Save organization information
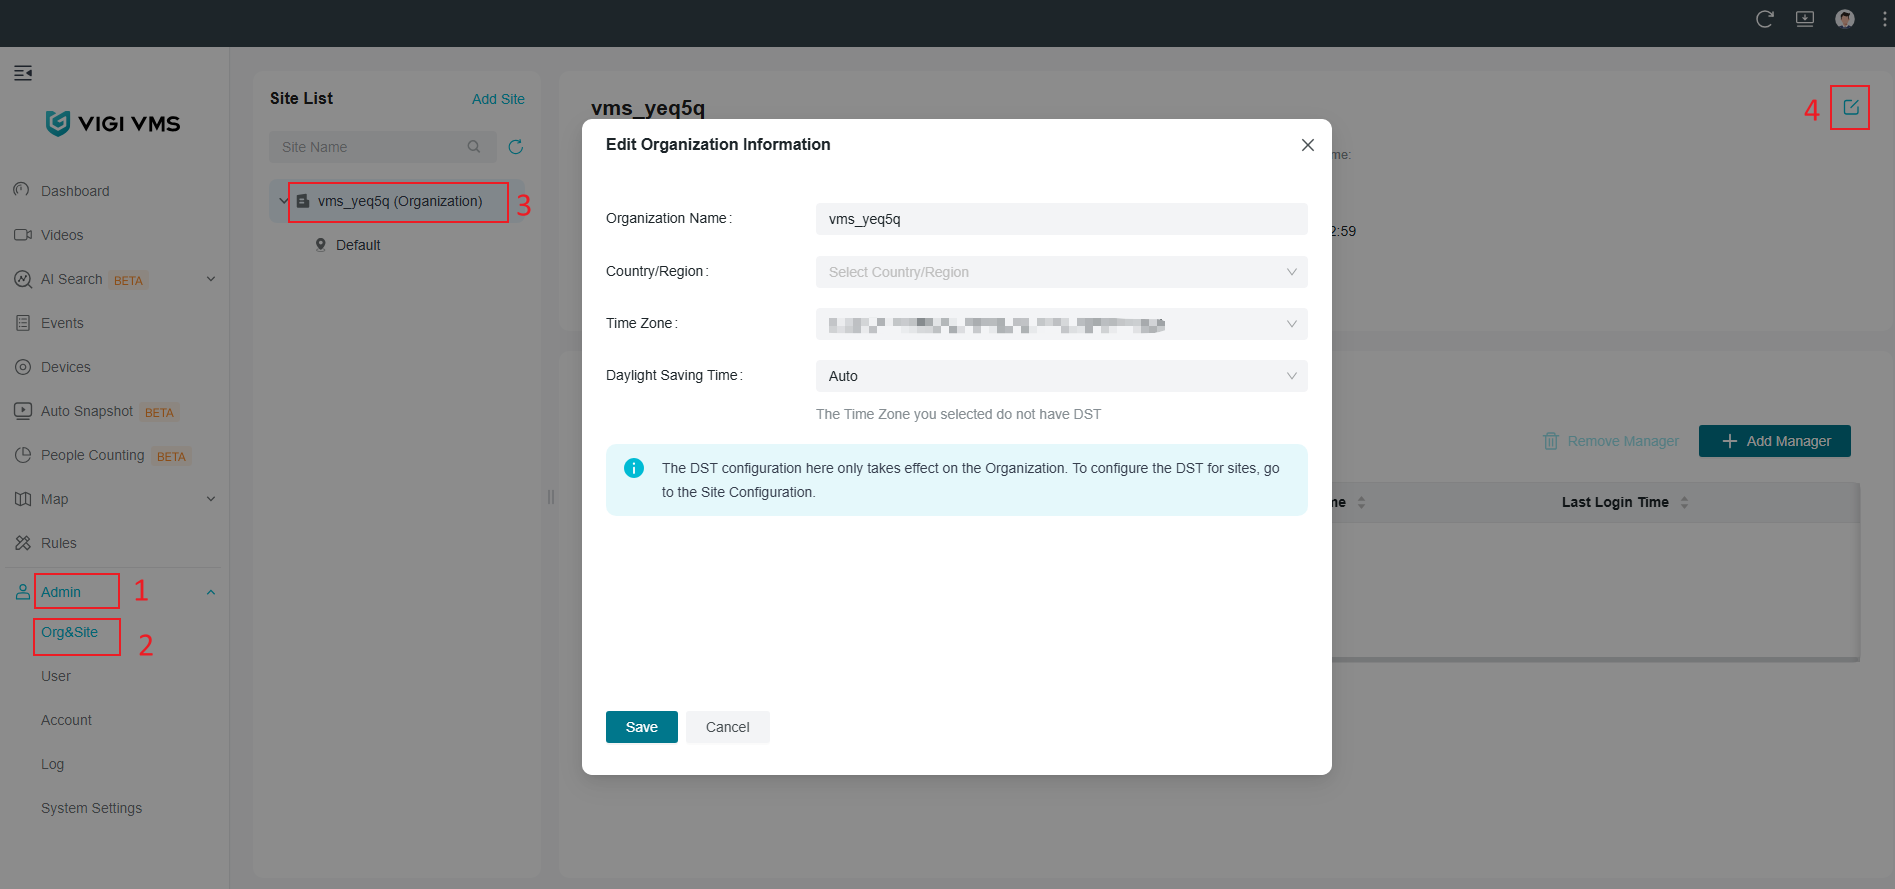 pos(642,727)
